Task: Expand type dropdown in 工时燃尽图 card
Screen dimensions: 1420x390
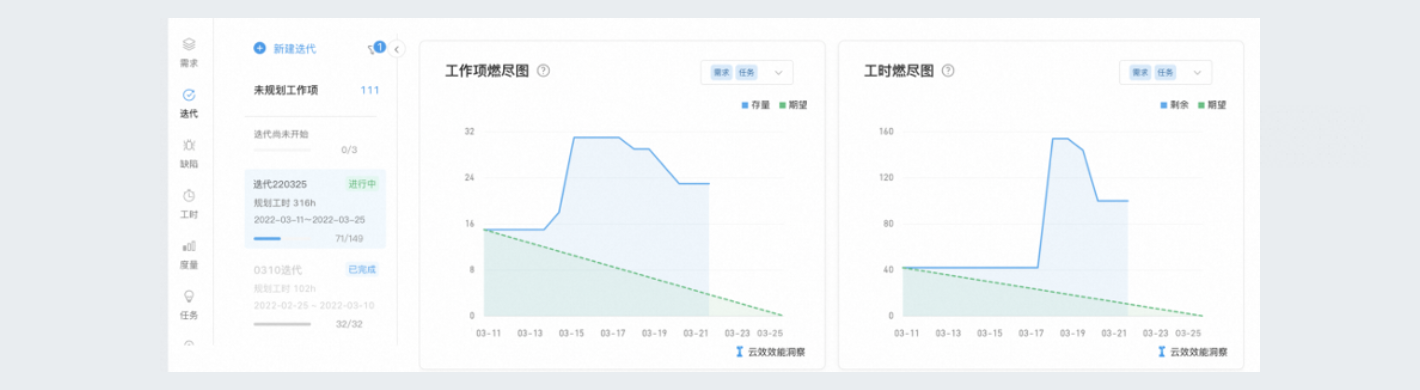Action: coord(1165,72)
